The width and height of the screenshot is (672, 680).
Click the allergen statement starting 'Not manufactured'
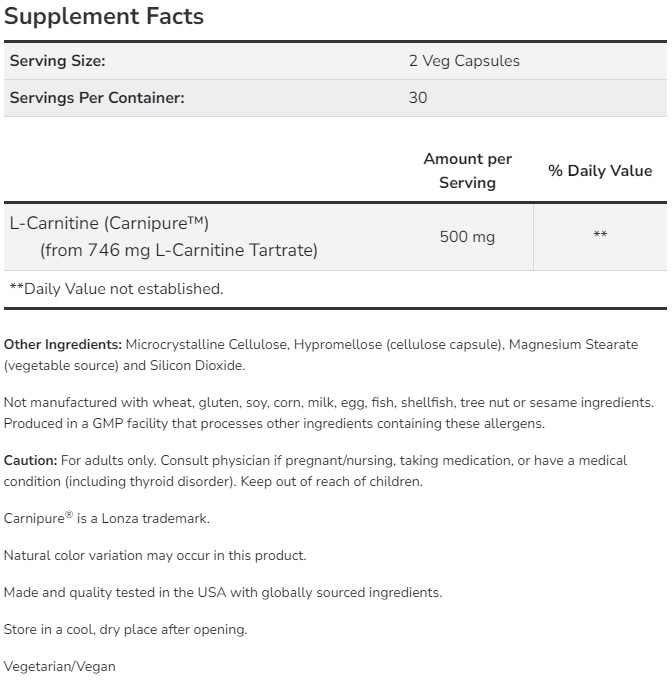click(328, 403)
